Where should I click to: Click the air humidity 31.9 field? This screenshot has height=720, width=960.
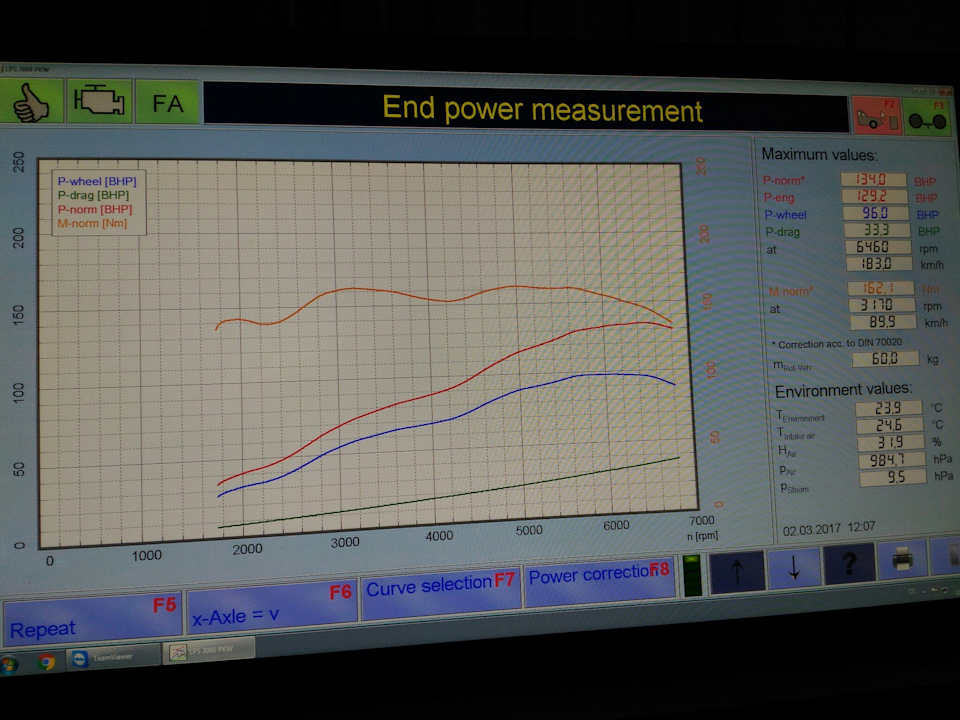coord(891,442)
